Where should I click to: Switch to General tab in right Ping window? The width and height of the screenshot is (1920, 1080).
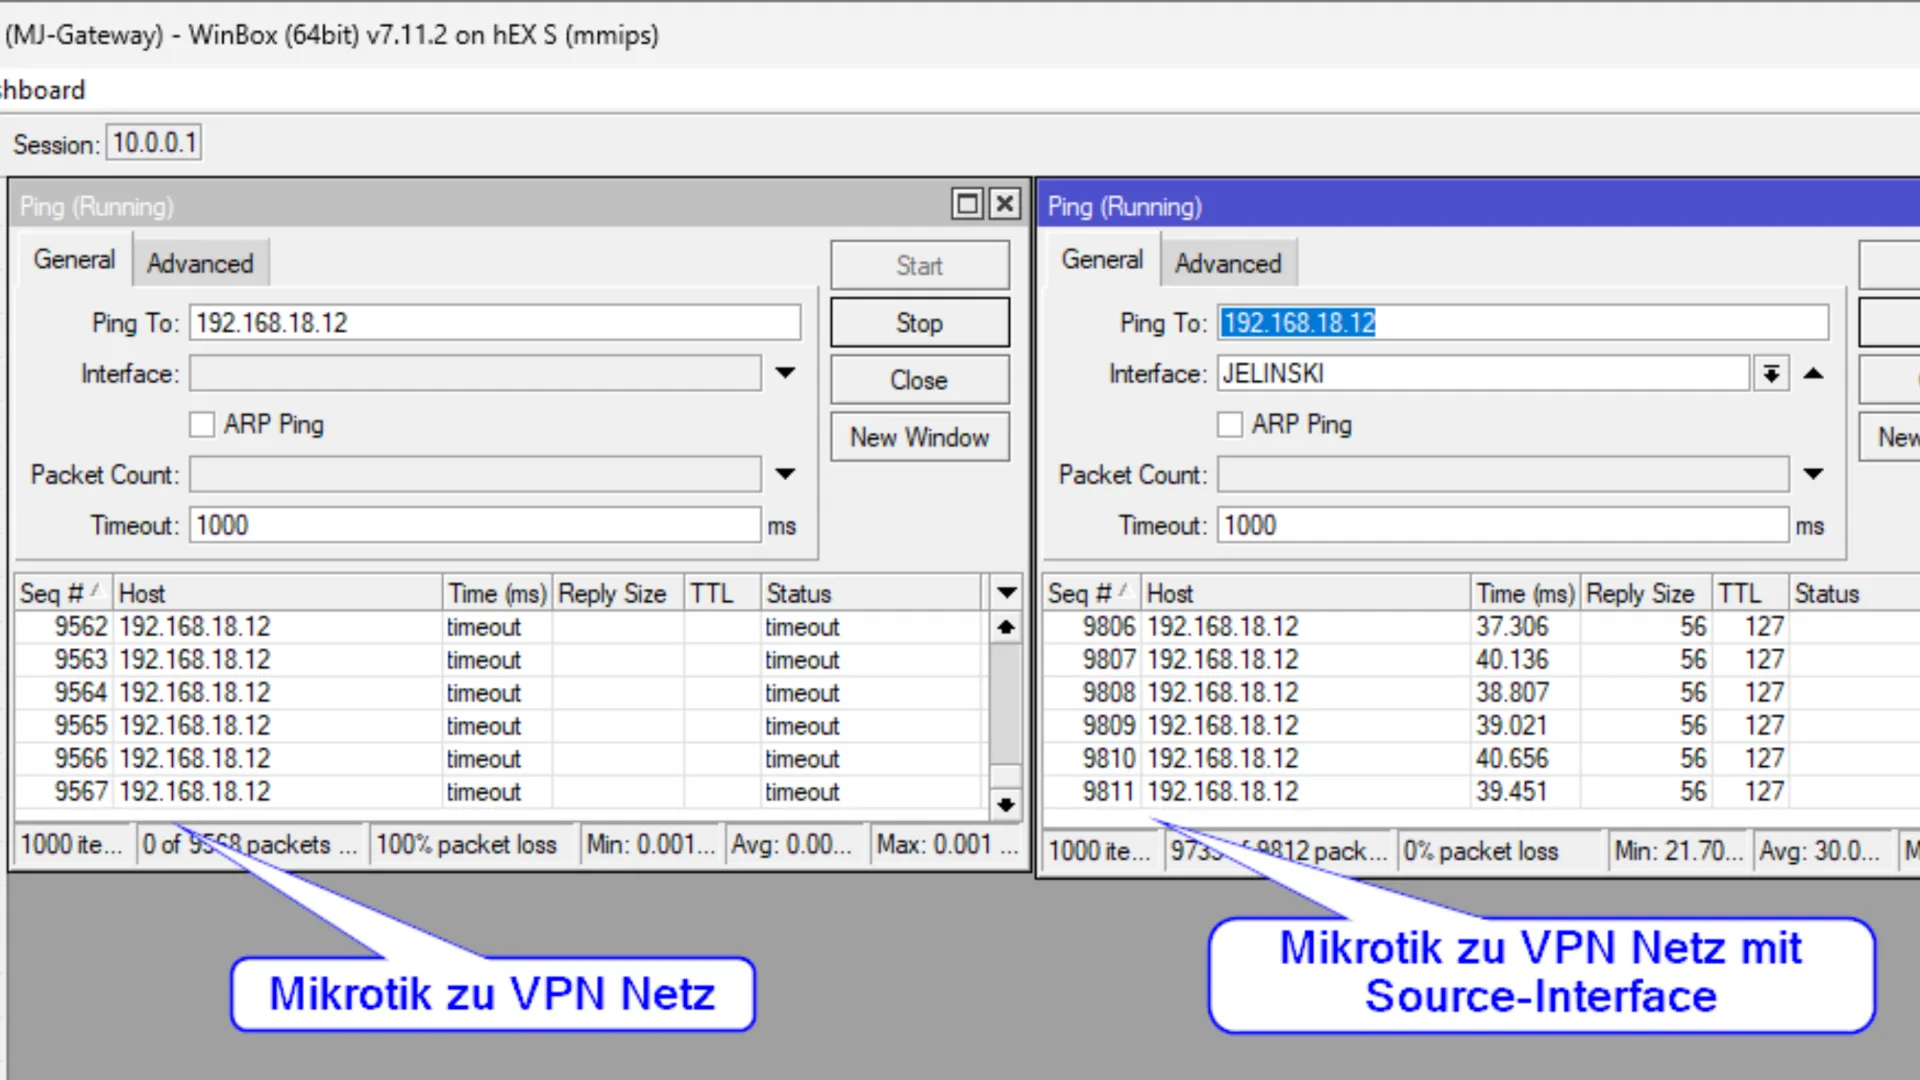1102,260
